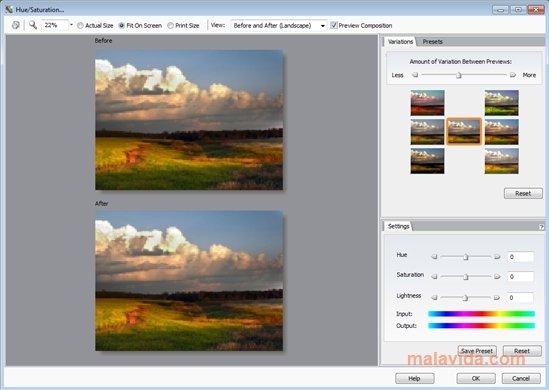Image resolution: width=549 pixels, height=390 pixels.
Task: Decrease Saturation with left arrow
Action: (x=434, y=277)
